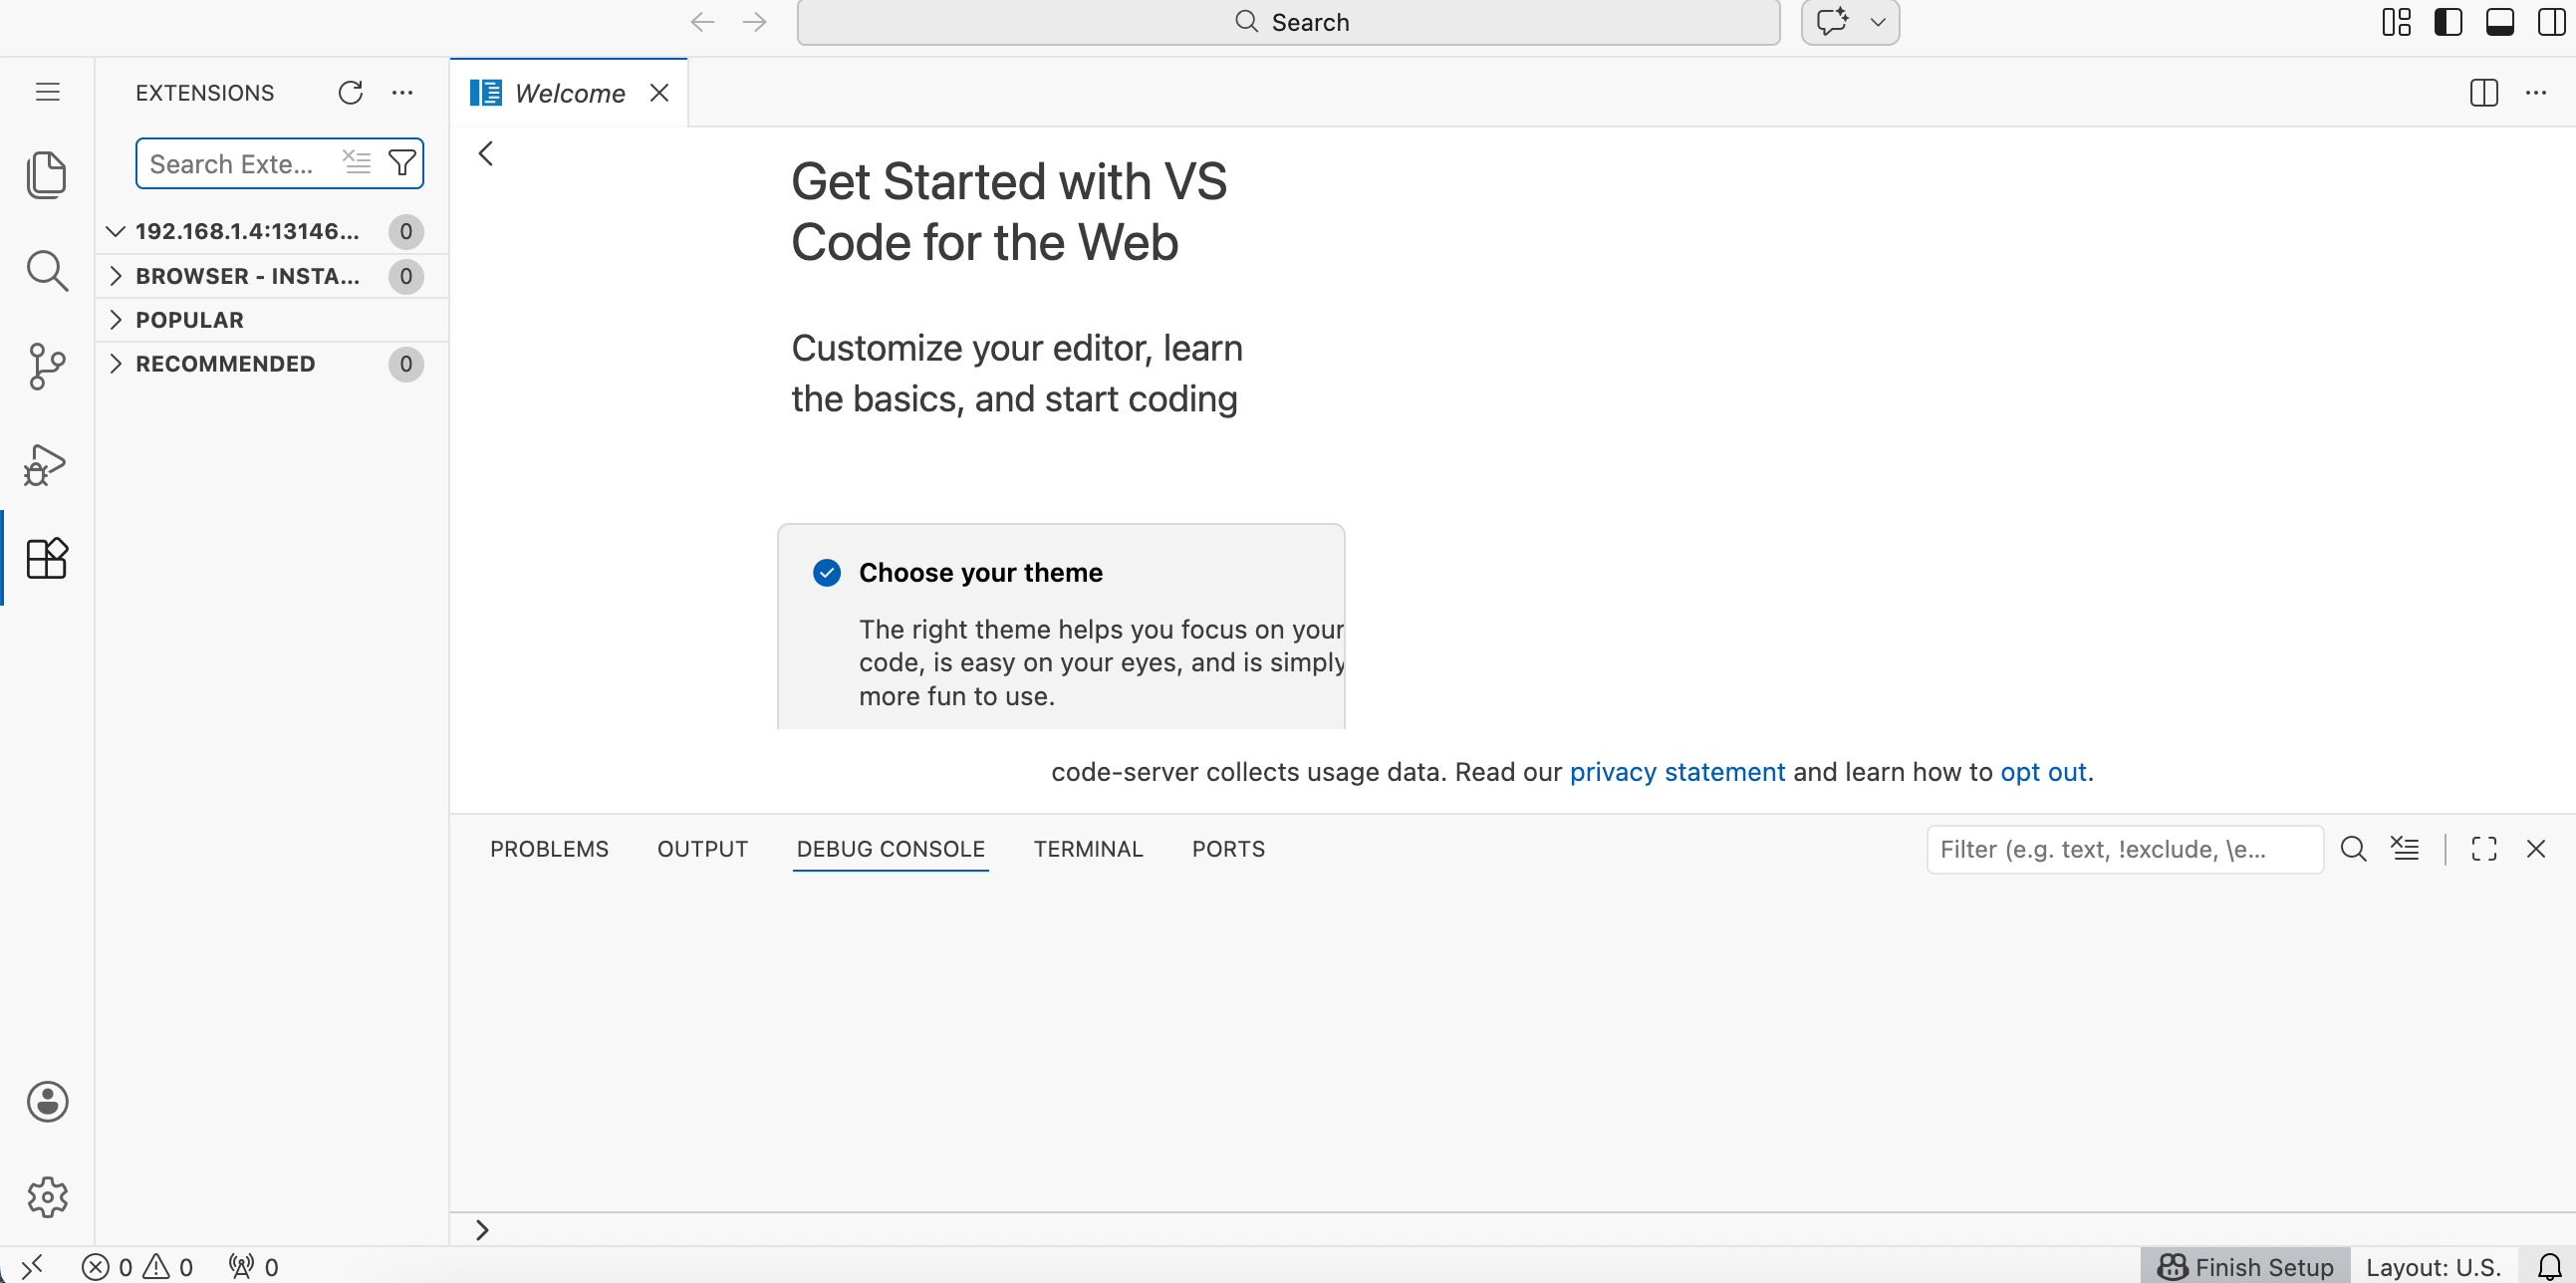This screenshot has width=2576, height=1283.
Task: Open the Manage settings gear
Action: [47, 1197]
